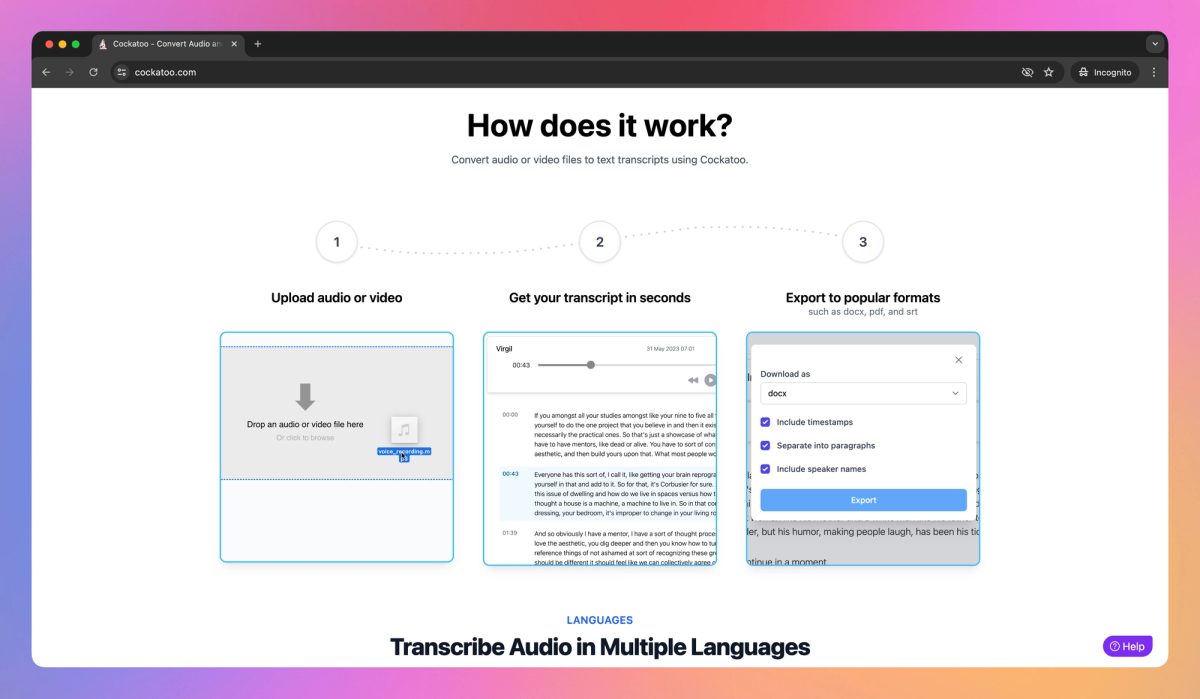Image resolution: width=1200 pixels, height=699 pixels.
Task: Click the 'How does it work?' heading
Action: (x=600, y=125)
